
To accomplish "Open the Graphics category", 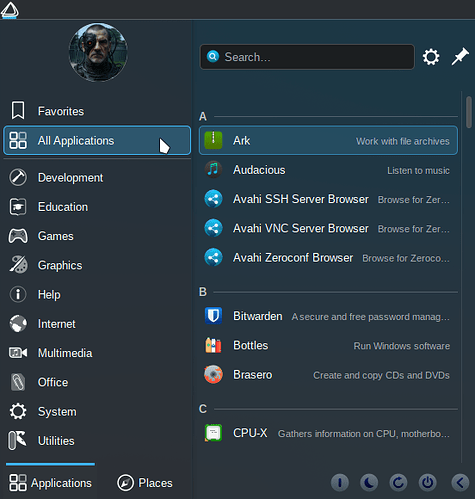I will pyautogui.click(x=97, y=265).
